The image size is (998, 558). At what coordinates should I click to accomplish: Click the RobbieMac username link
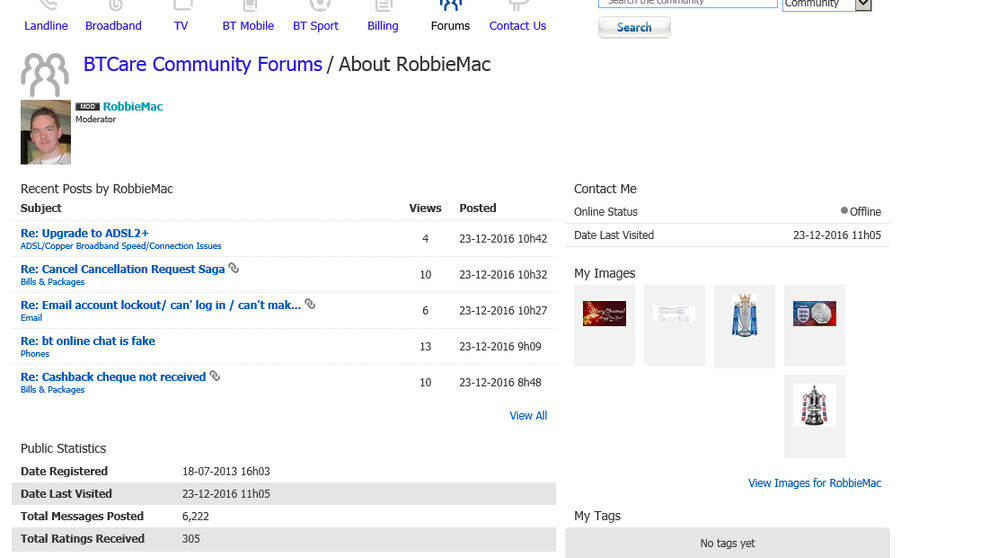click(133, 106)
